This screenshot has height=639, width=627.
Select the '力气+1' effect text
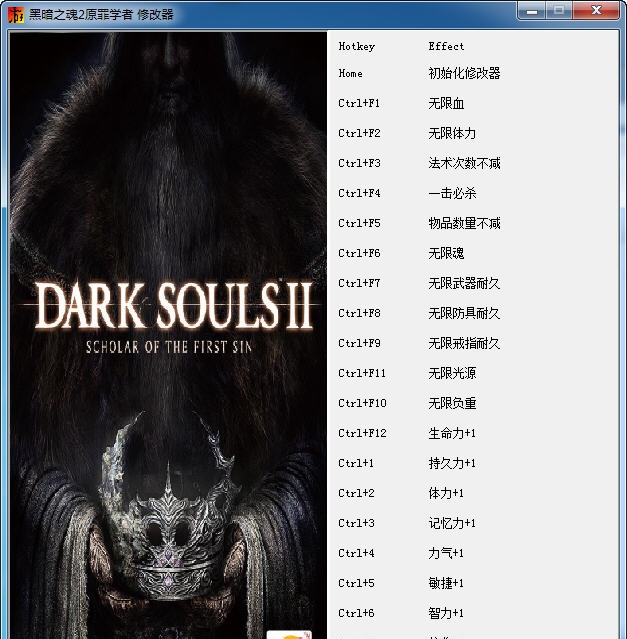pyautogui.click(x=446, y=553)
